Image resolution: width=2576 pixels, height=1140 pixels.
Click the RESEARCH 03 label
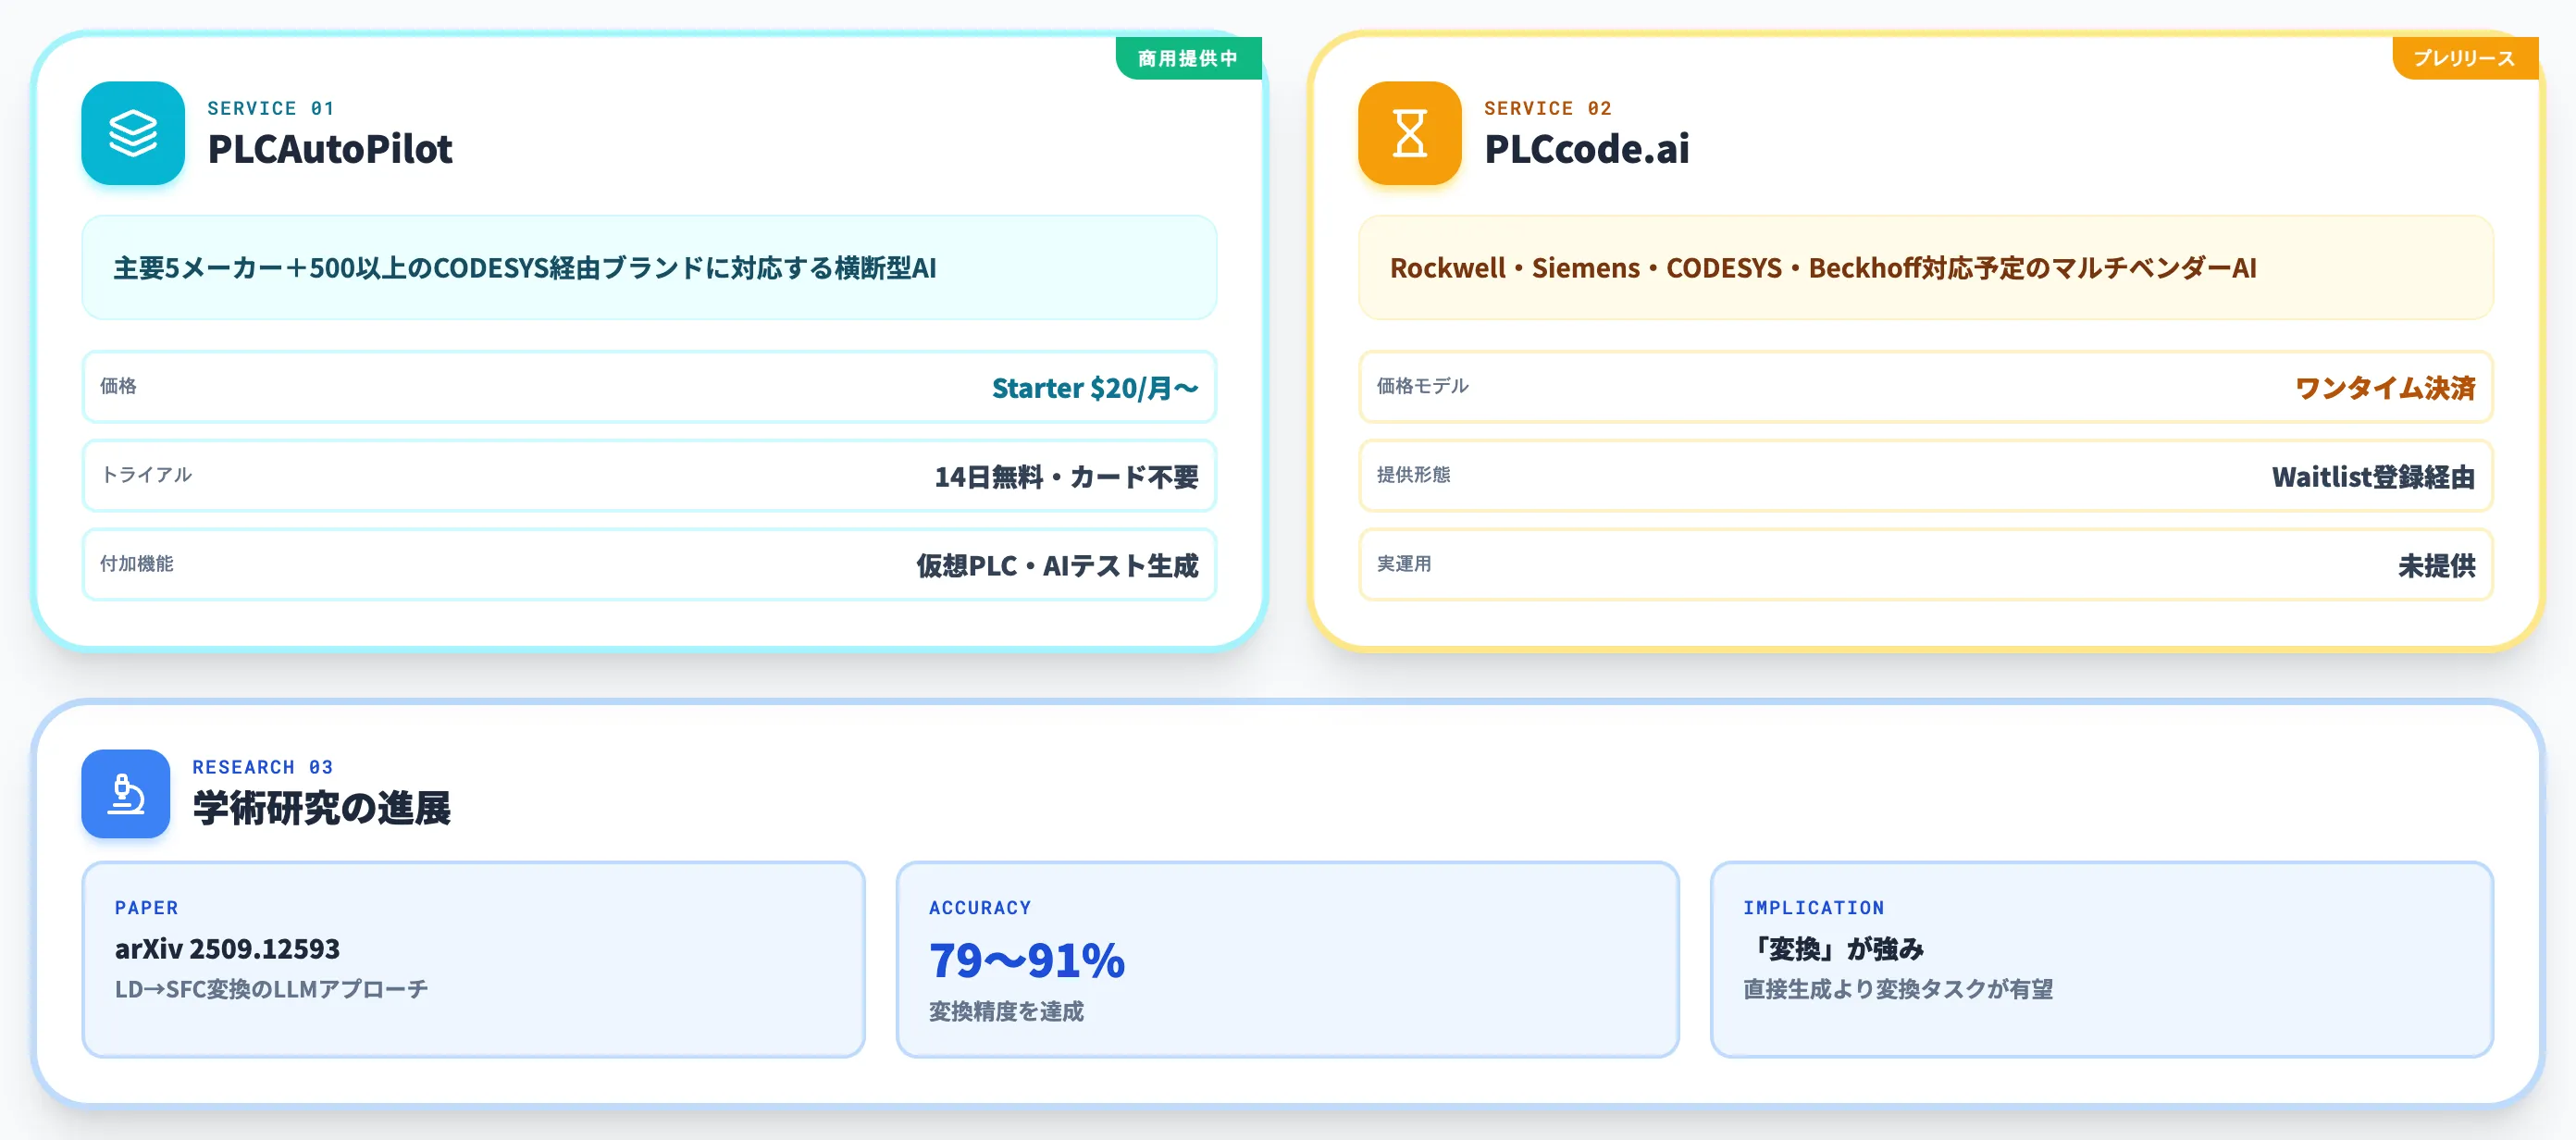pos(263,767)
